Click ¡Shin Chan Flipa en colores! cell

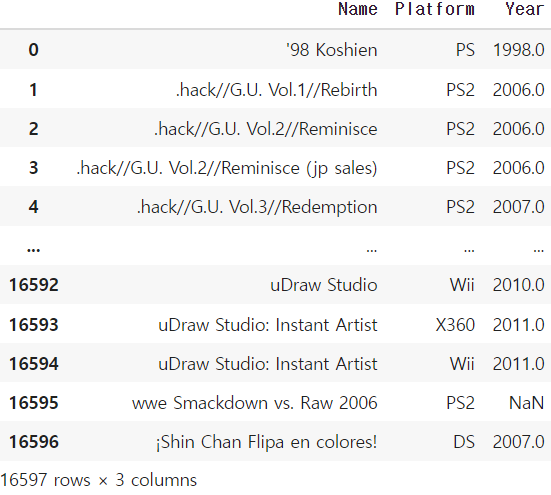tap(266, 442)
